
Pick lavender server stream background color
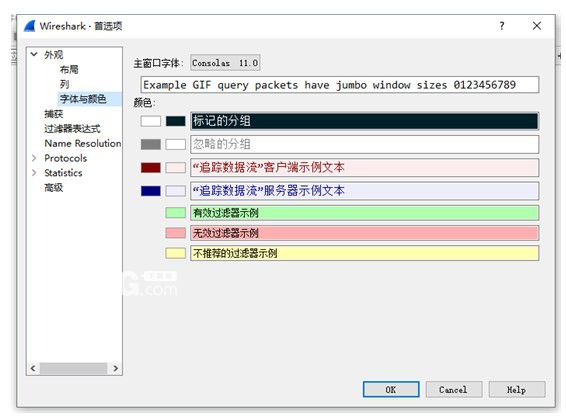click(176, 191)
